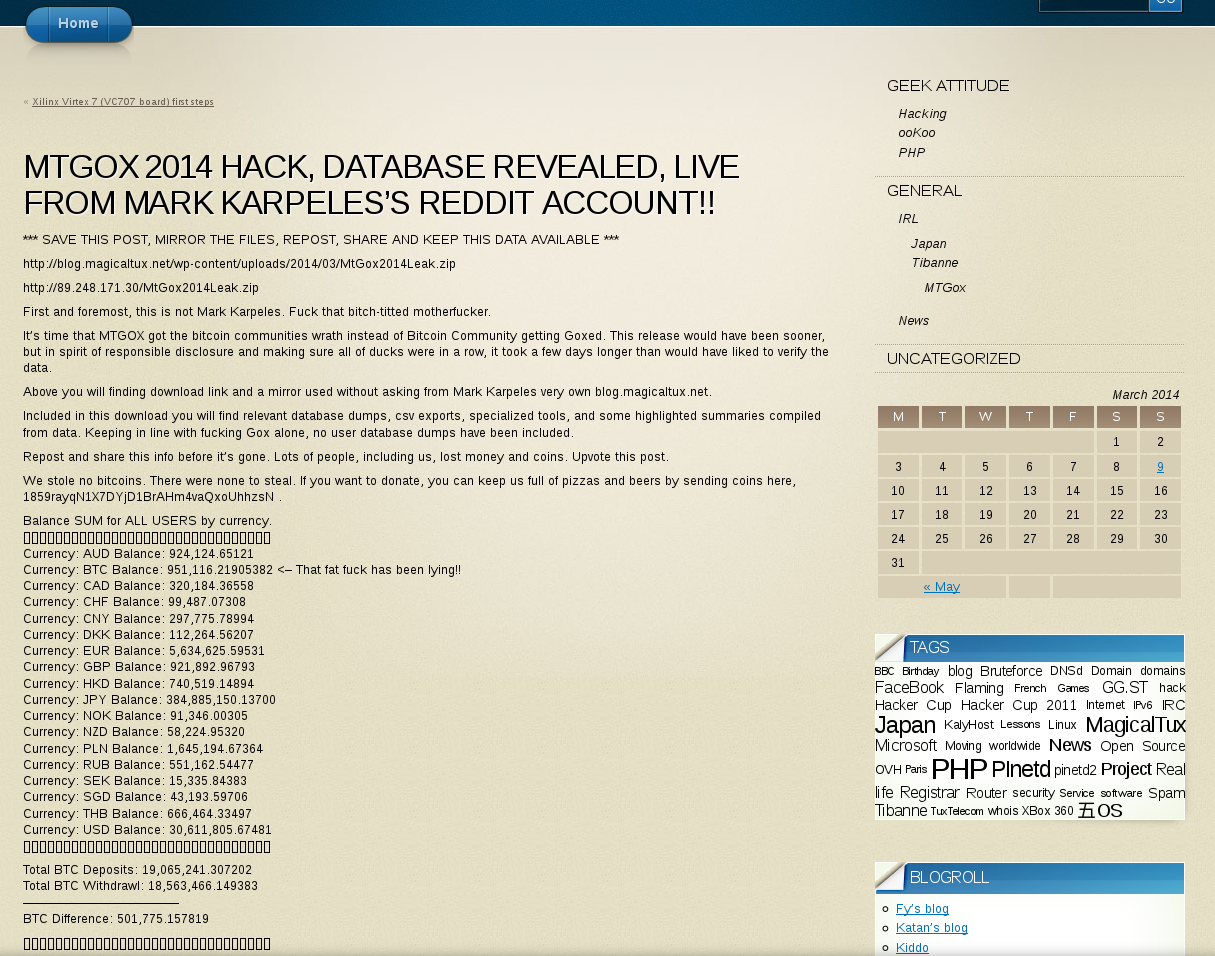This screenshot has width=1215, height=956.
Task: Open the Home navigation tab
Action: coord(78,24)
